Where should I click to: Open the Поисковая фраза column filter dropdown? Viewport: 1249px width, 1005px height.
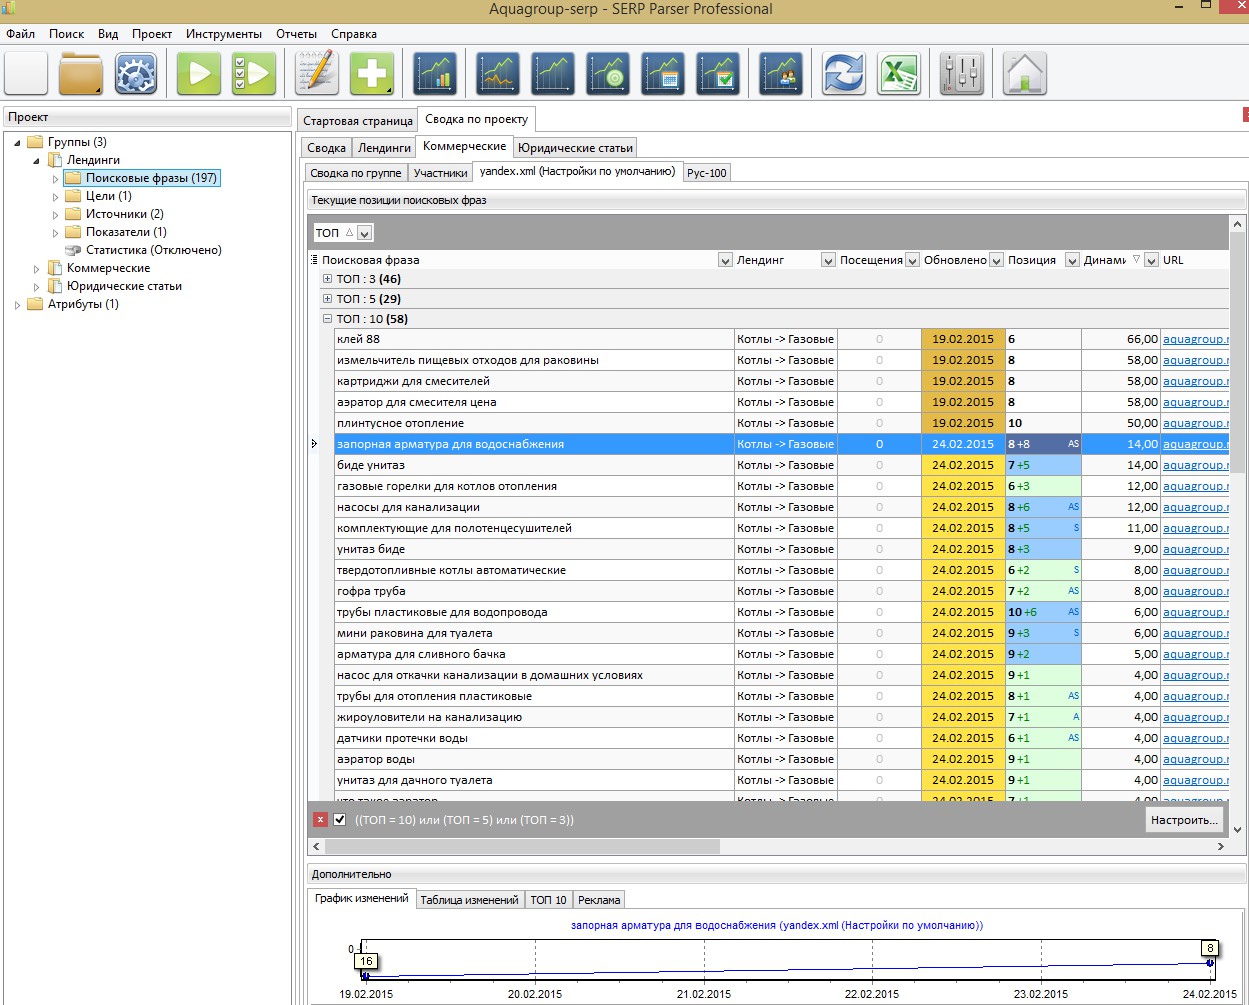point(725,260)
